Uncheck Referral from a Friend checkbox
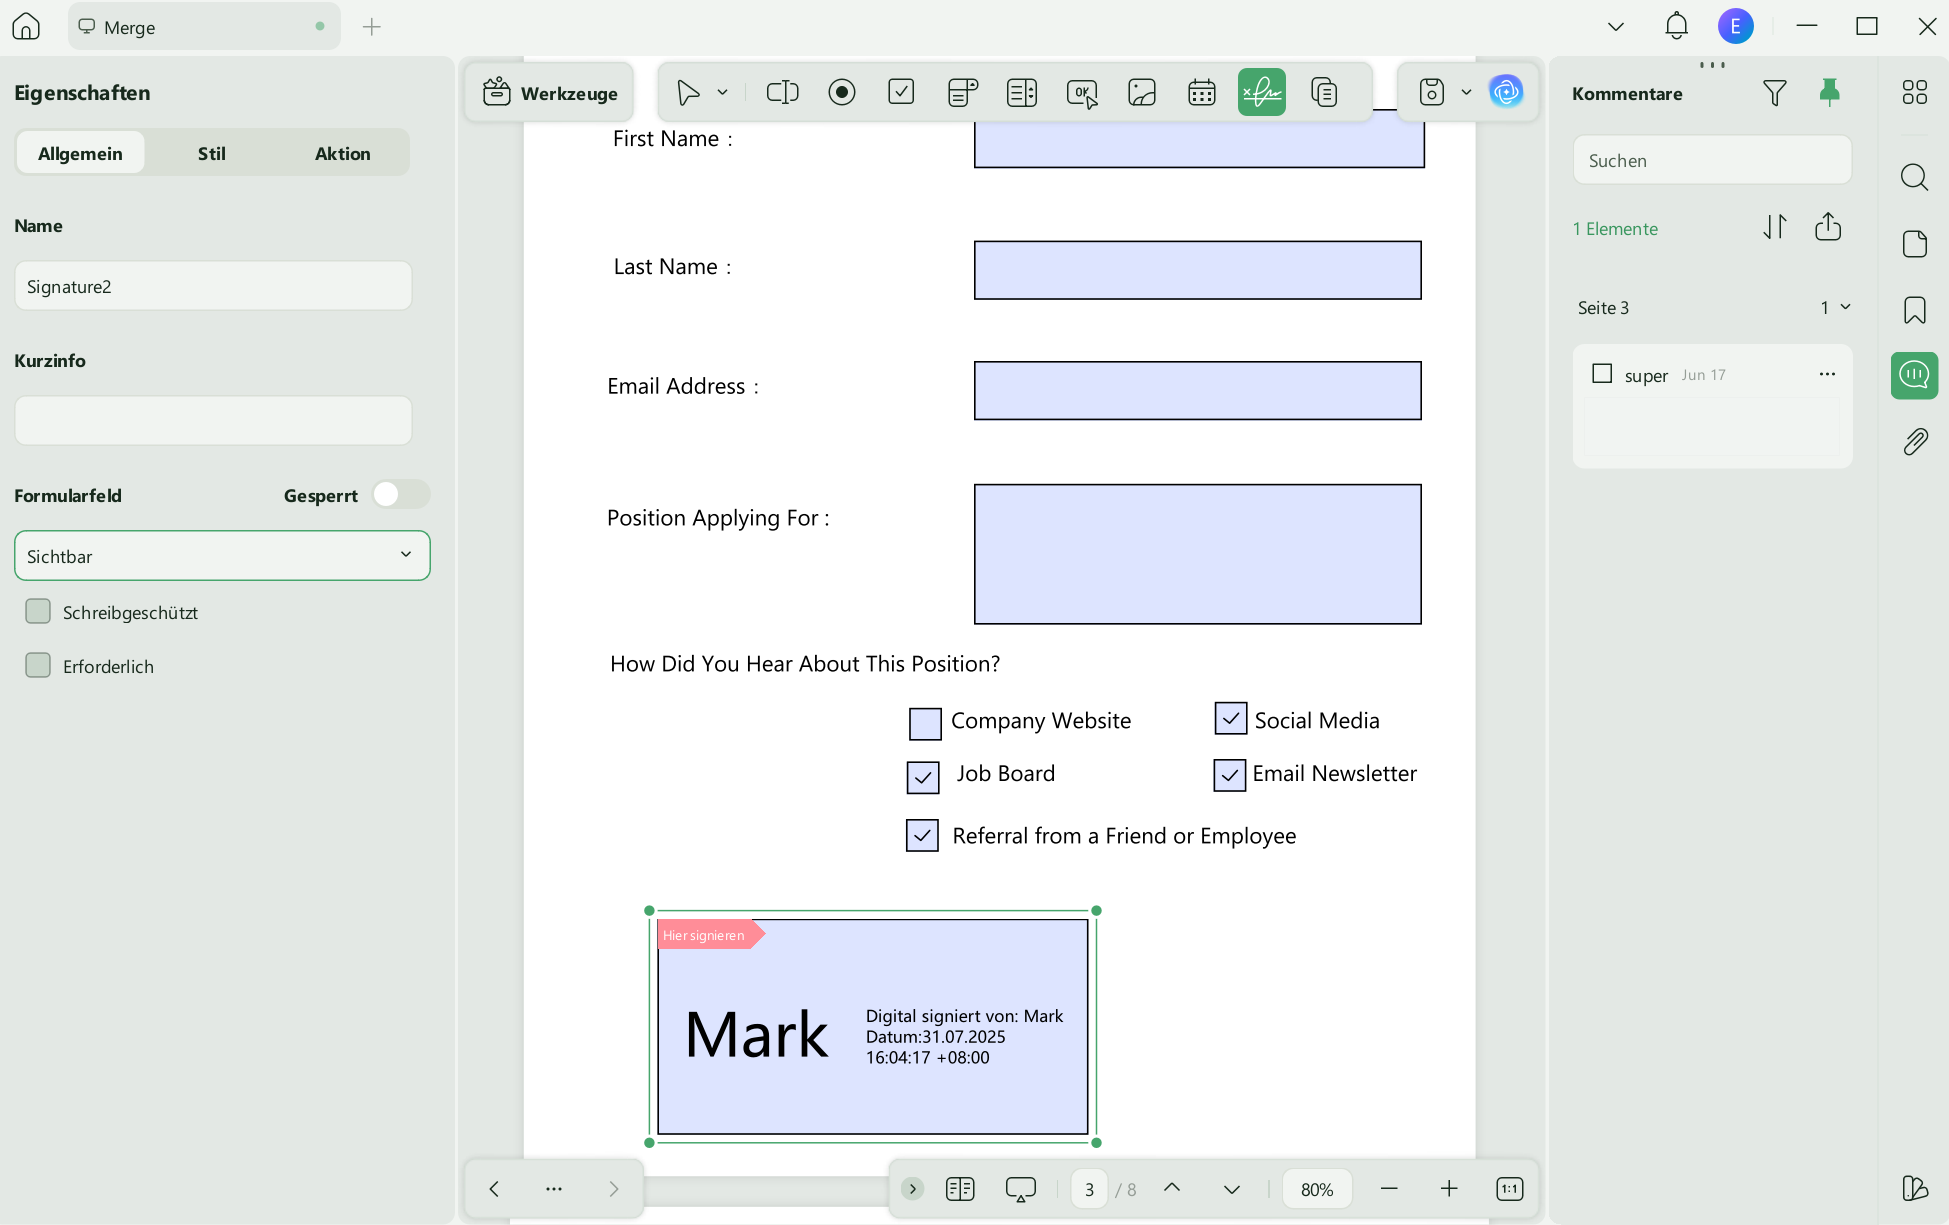 point(922,835)
